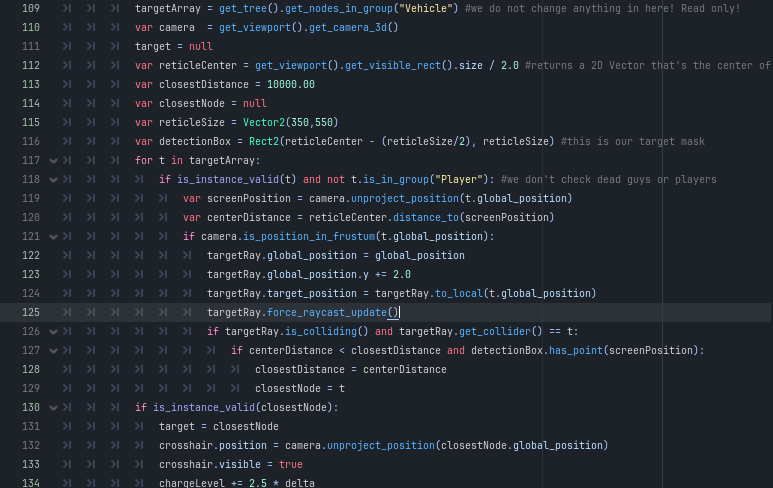Fold the is_colliding if block on line 126

tap(54, 331)
